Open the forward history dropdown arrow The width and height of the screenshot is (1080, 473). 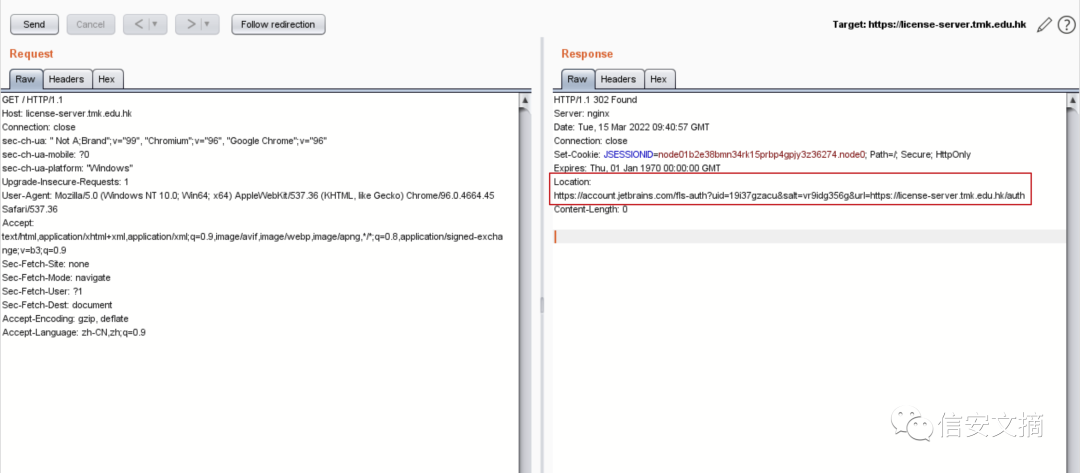click(207, 24)
